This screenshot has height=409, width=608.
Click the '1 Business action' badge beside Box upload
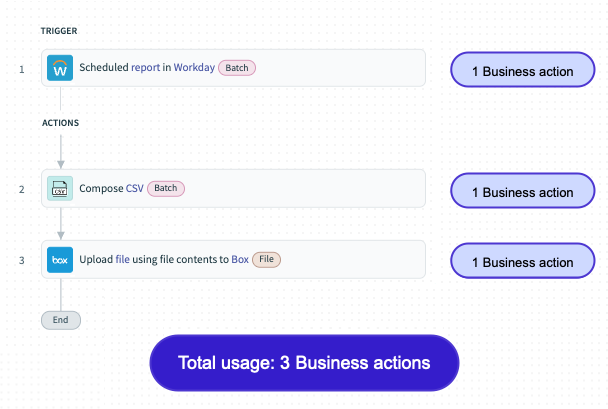(522, 261)
